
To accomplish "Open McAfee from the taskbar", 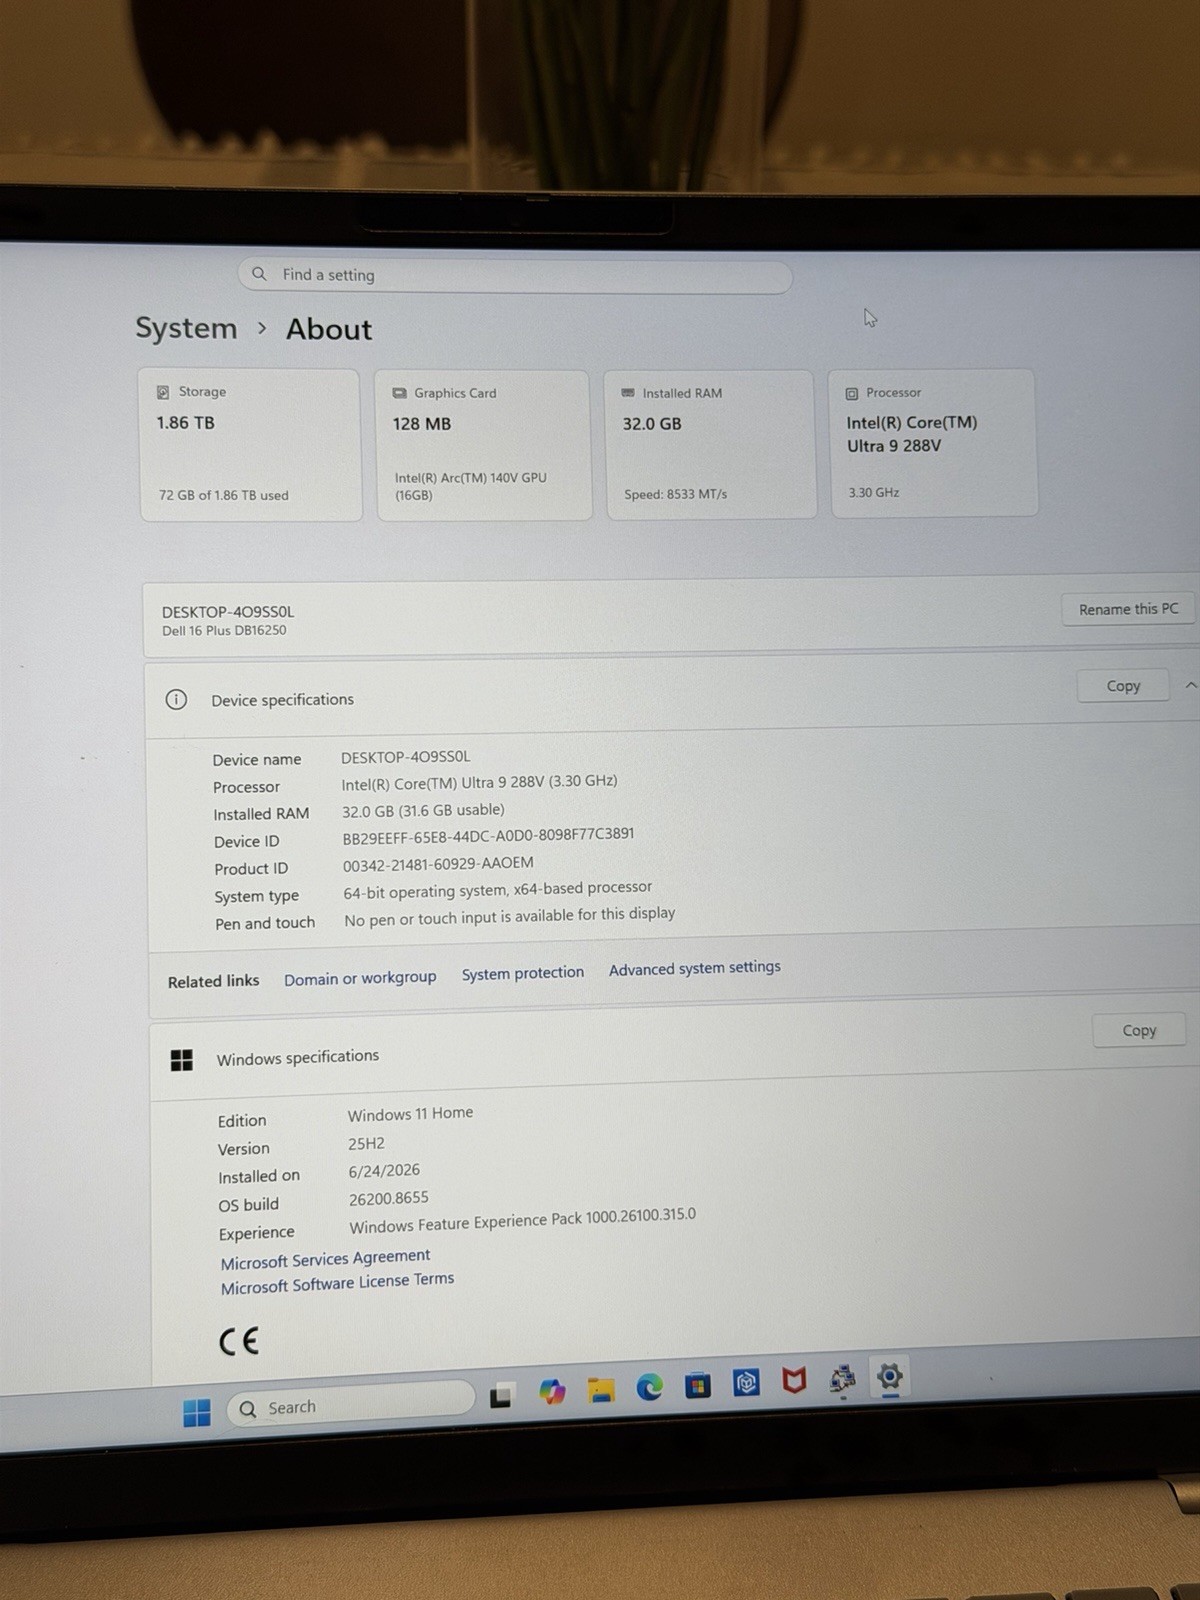I will pyautogui.click(x=794, y=1381).
